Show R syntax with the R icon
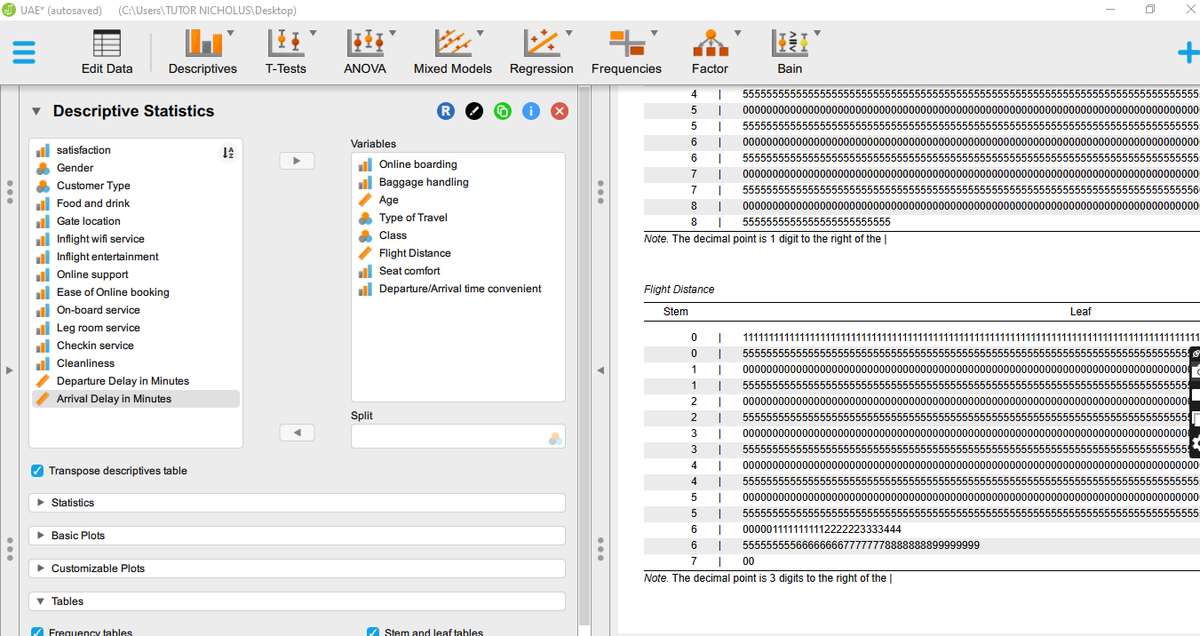This screenshot has height=636, width=1200. [446, 111]
